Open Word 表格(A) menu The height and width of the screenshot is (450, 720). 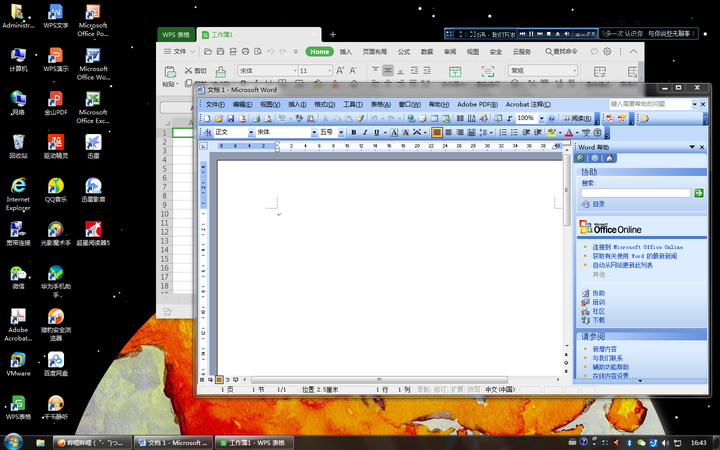(x=380, y=105)
